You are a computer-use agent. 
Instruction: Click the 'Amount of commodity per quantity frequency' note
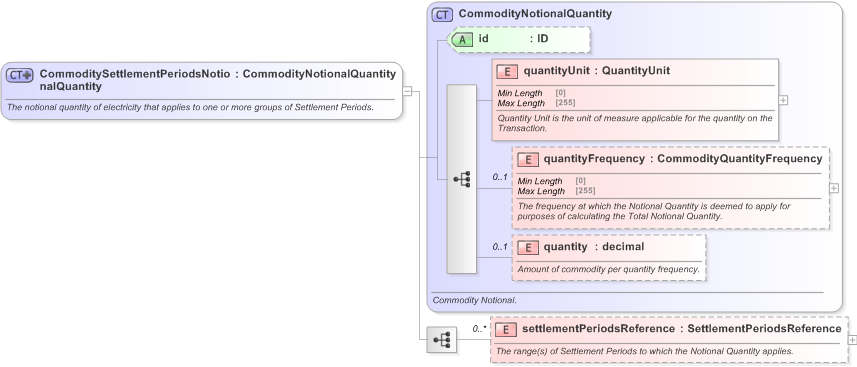point(608,269)
